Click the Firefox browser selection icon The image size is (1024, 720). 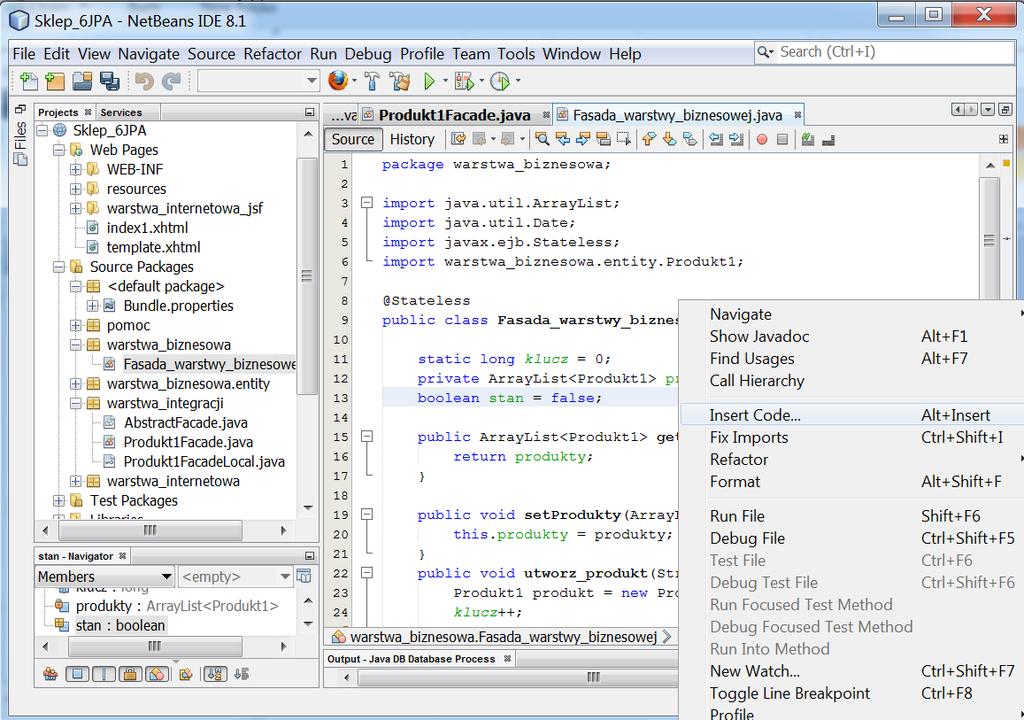pyautogui.click(x=338, y=80)
